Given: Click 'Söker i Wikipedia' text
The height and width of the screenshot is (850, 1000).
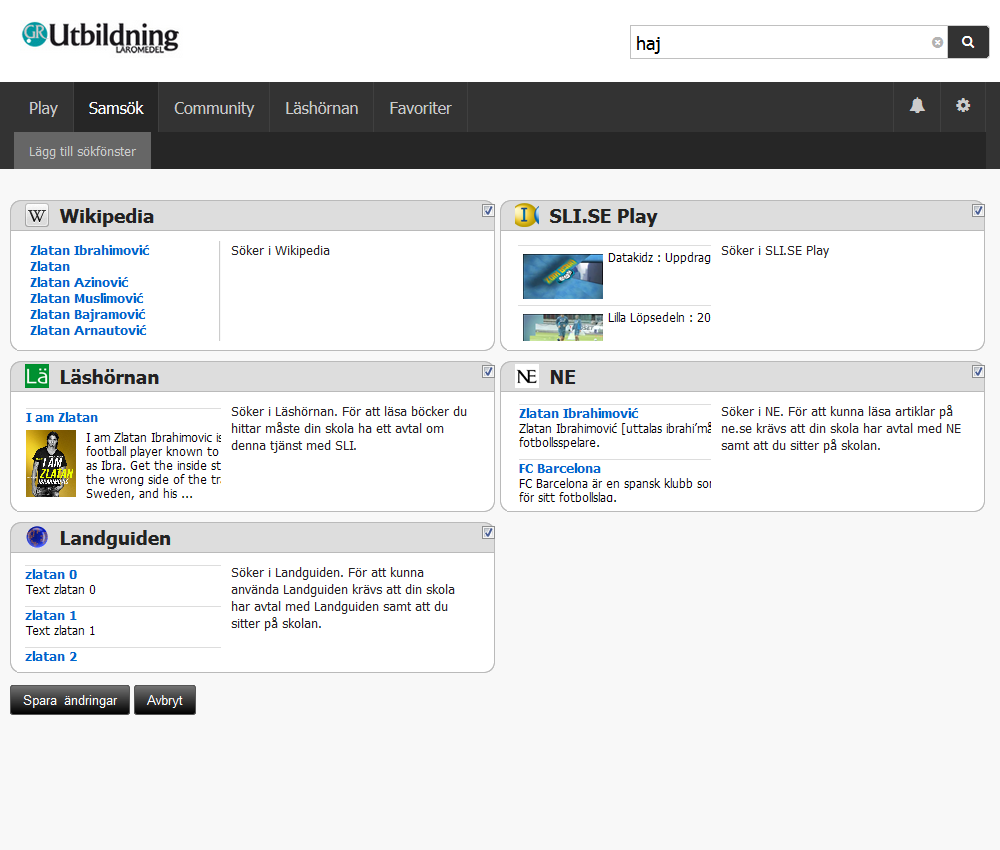Looking at the screenshot, I should point(280,251).
